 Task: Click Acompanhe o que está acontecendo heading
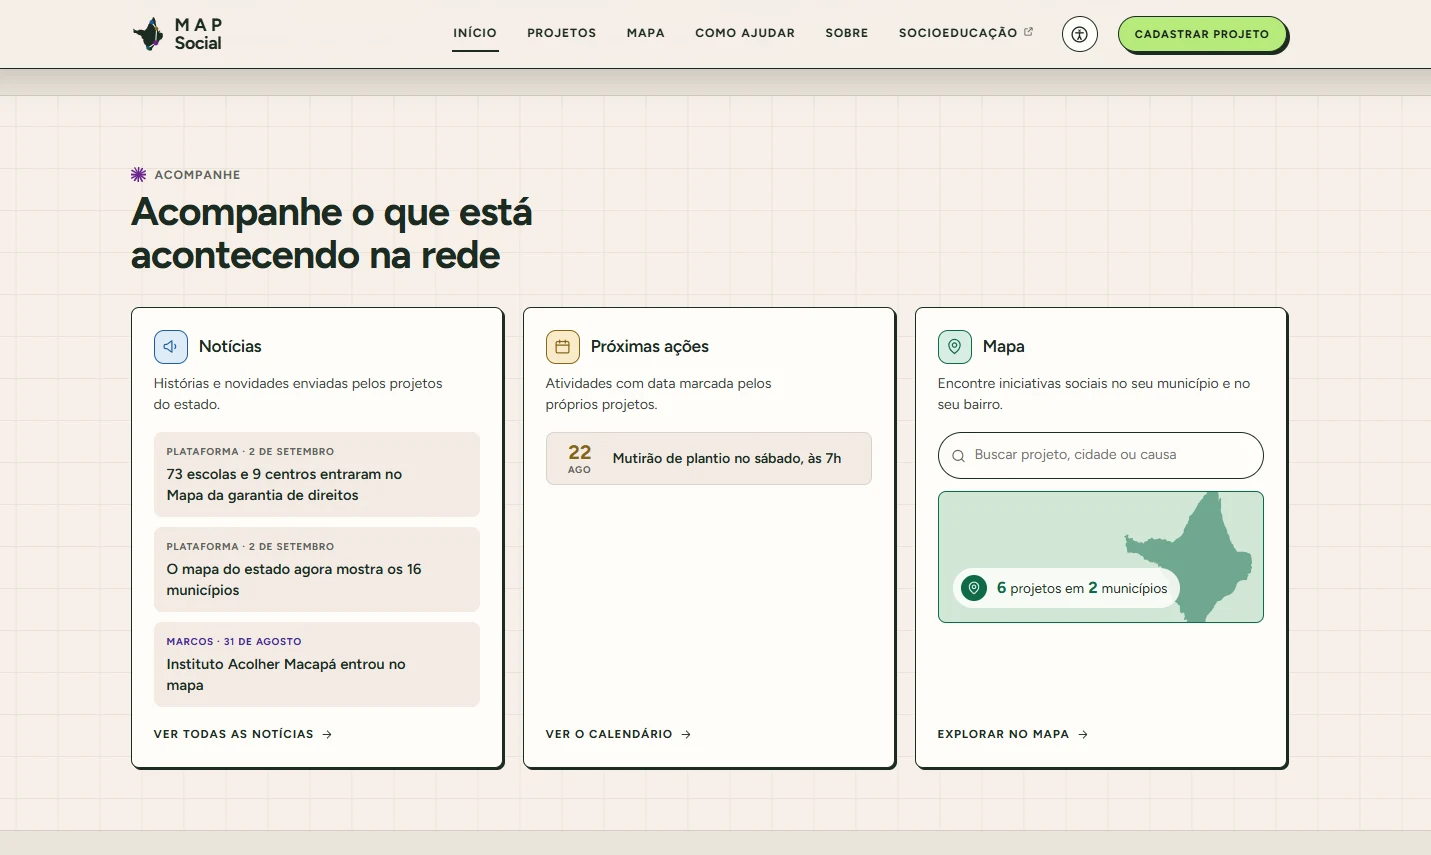pos(332,233)
